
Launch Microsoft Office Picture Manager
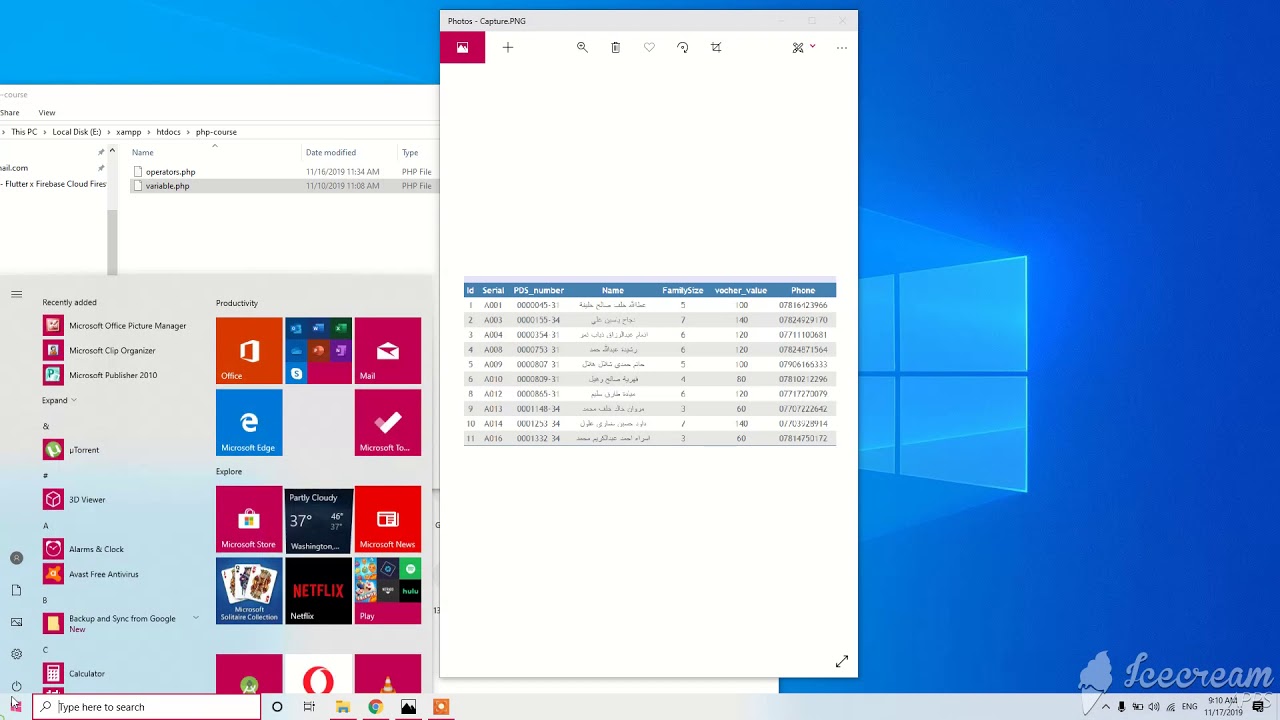pos(115,325)
